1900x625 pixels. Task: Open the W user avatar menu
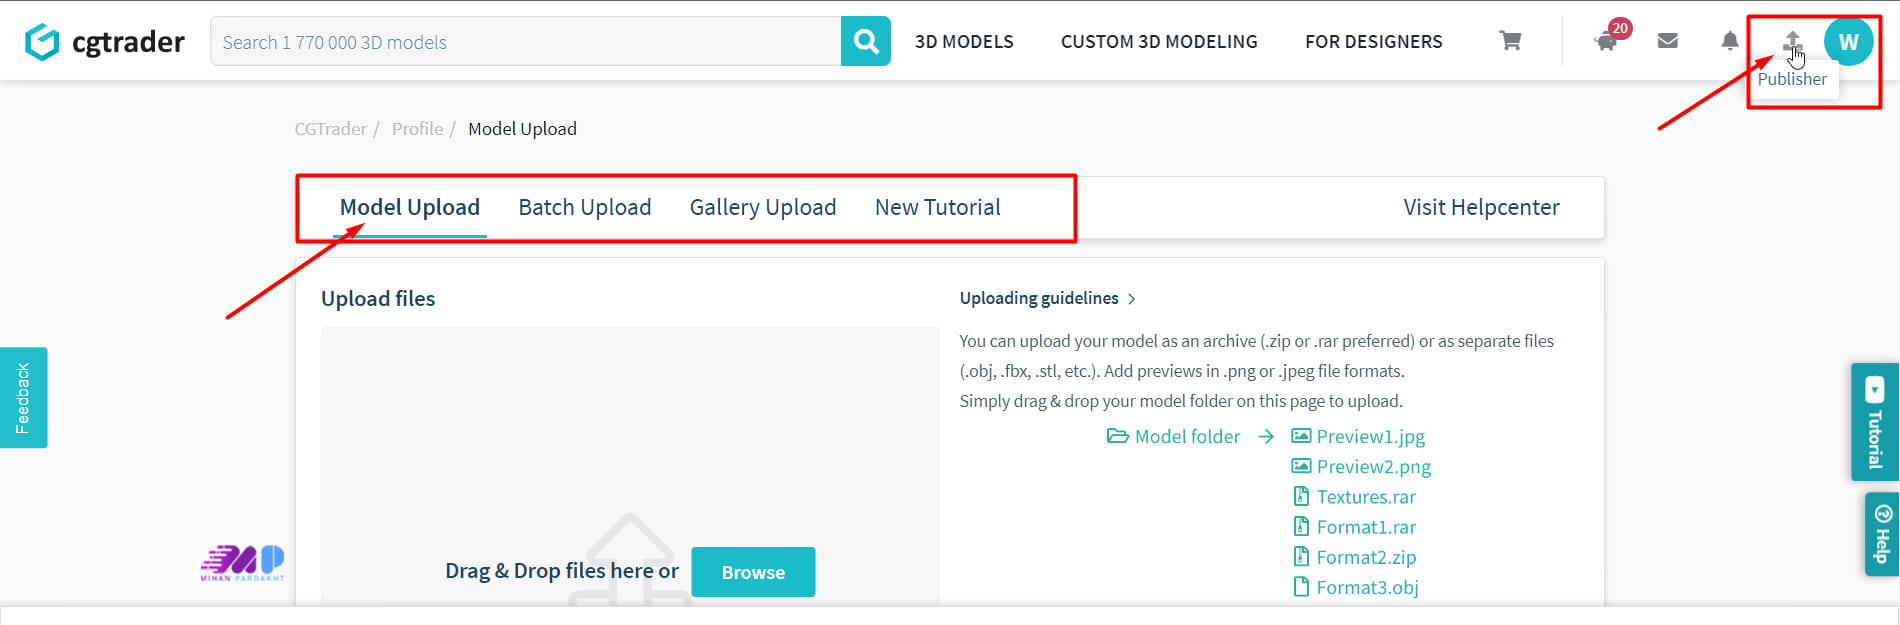click(x=1848, y=42)
